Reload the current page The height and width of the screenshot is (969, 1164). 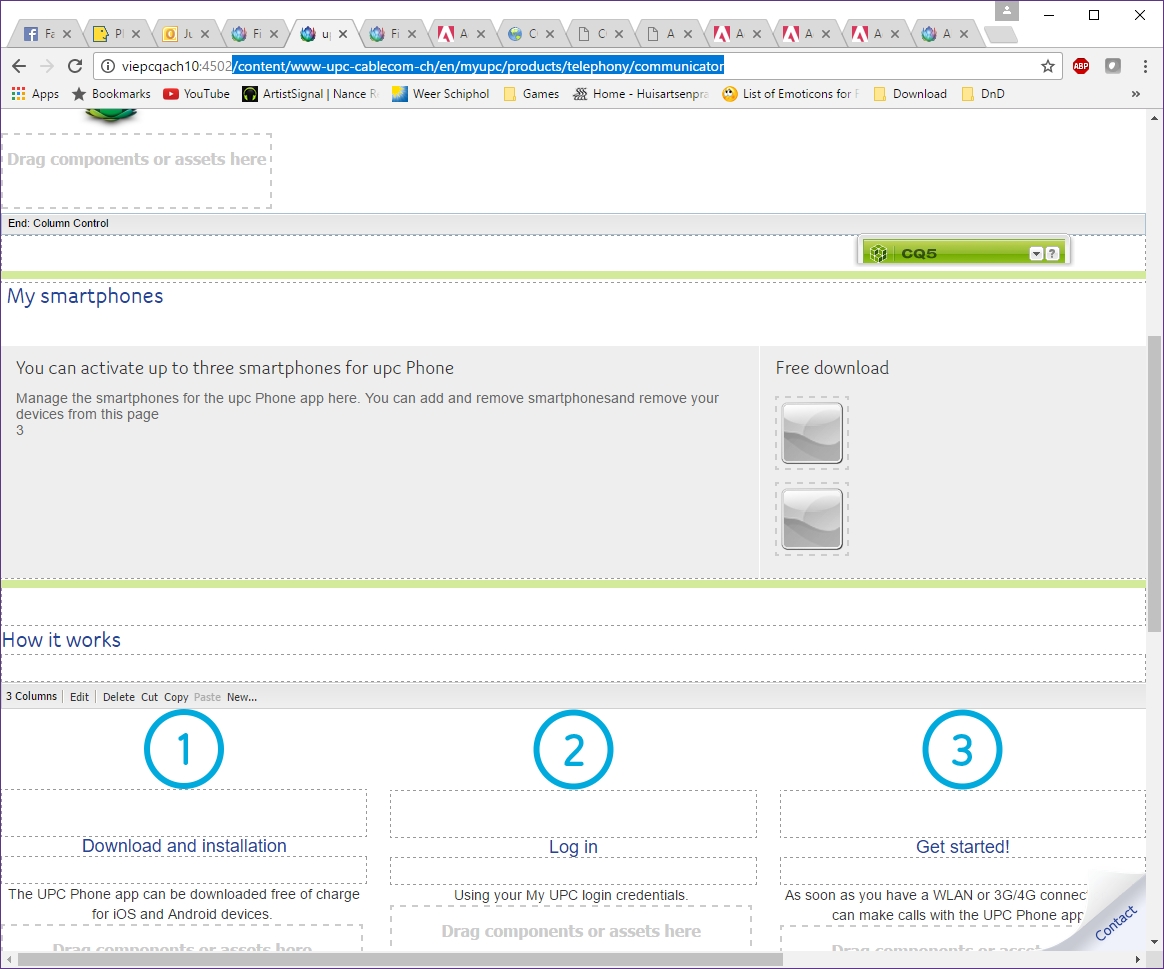[75, 66]
